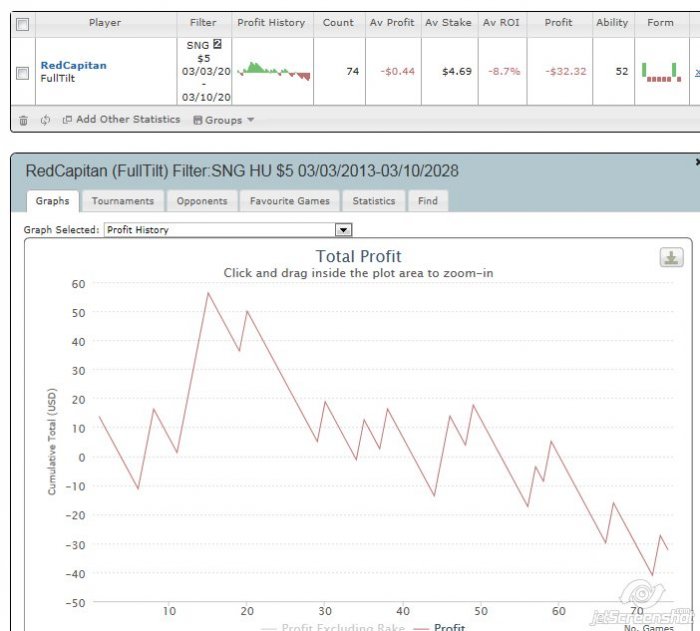The width and height of the screenshot is (700, 631).
Task: Close the RedCapitan details panel
Action: [697, 161]
